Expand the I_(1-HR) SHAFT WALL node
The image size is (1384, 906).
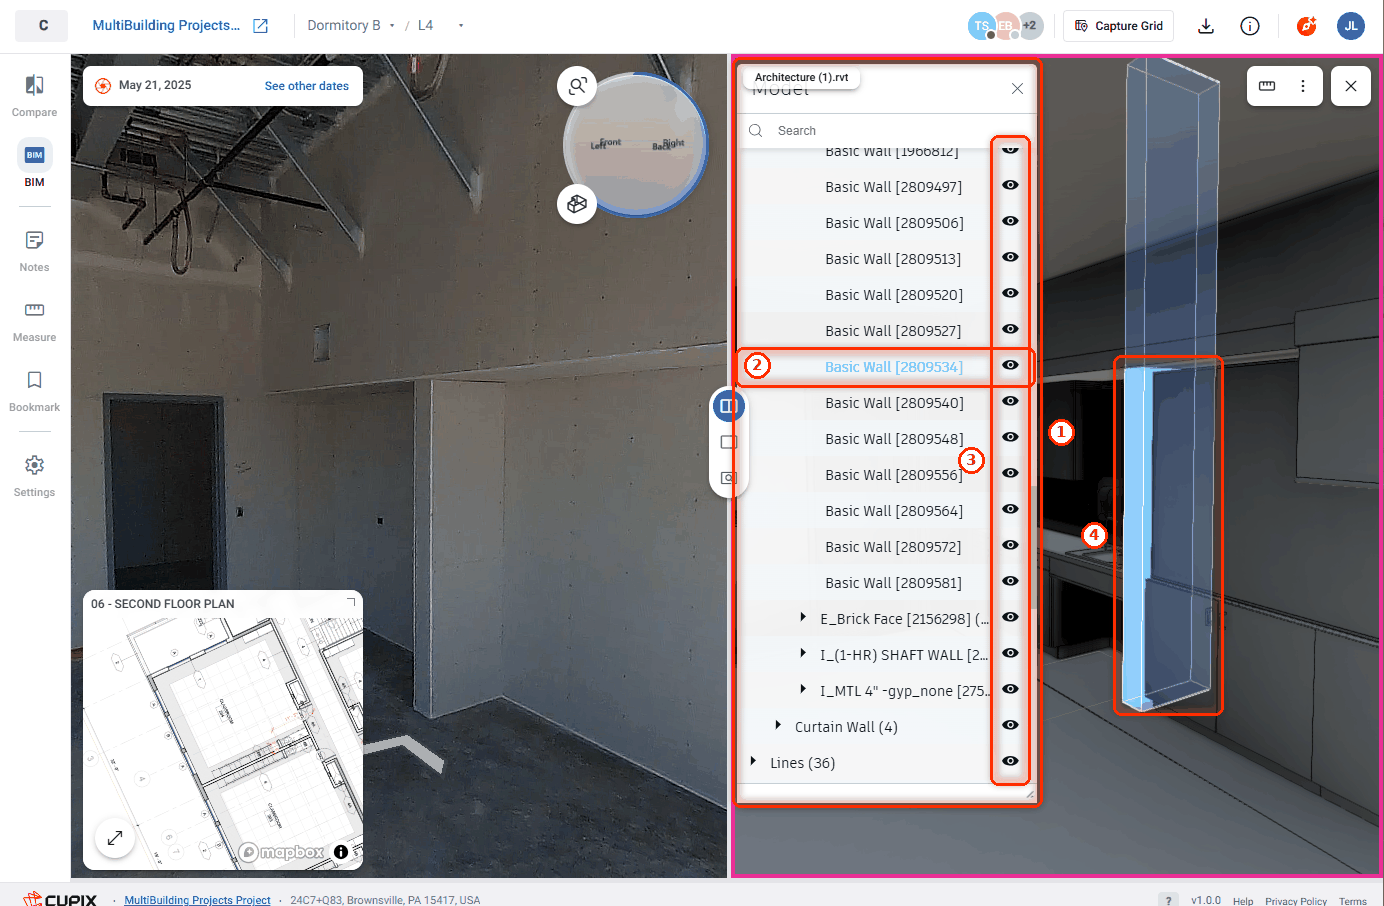[x=803, y=654]
